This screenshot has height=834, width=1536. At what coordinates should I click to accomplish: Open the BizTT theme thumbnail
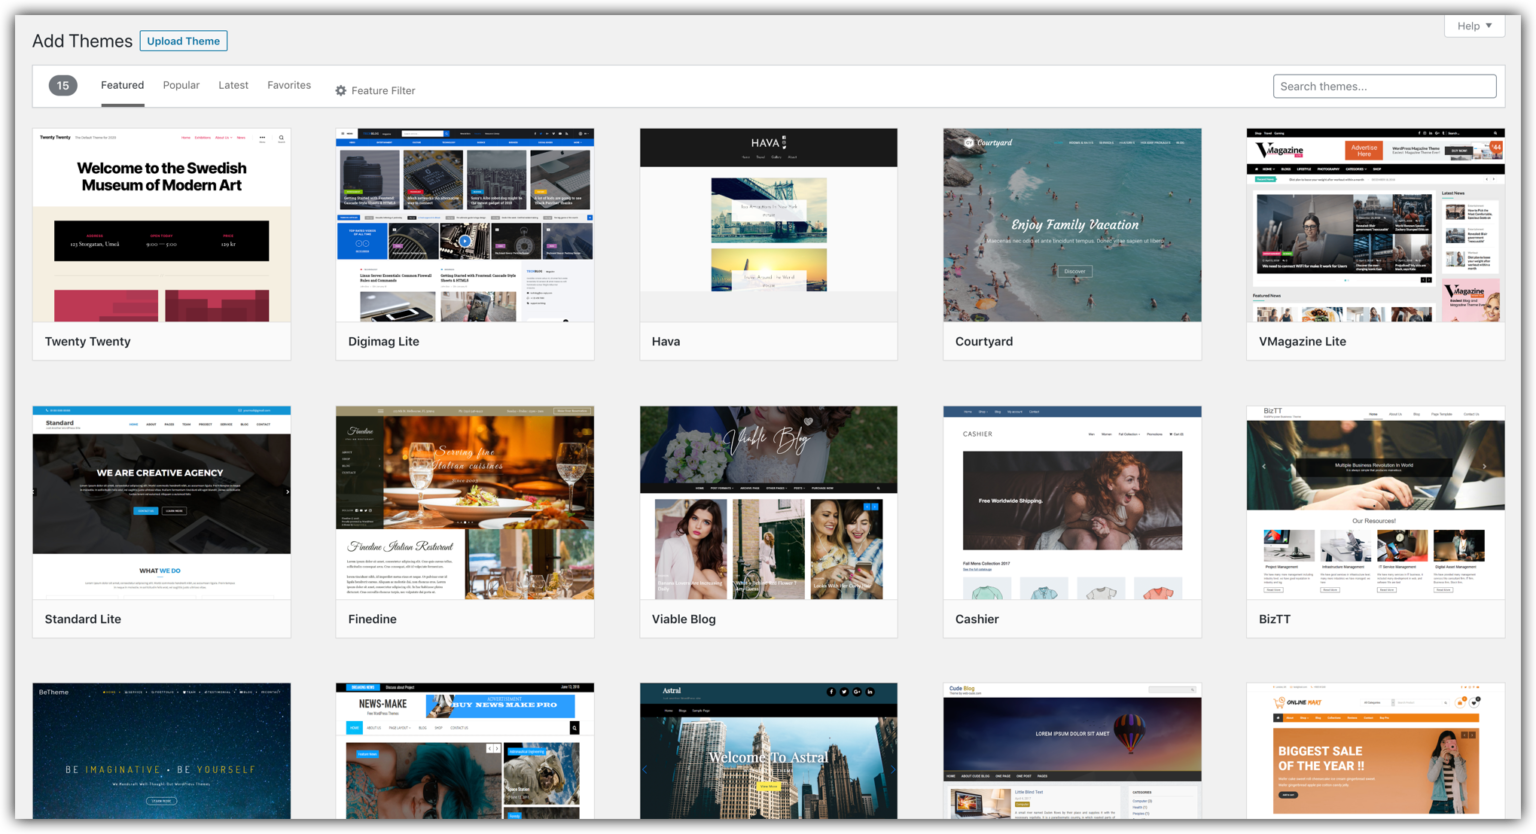(1375, 502)
